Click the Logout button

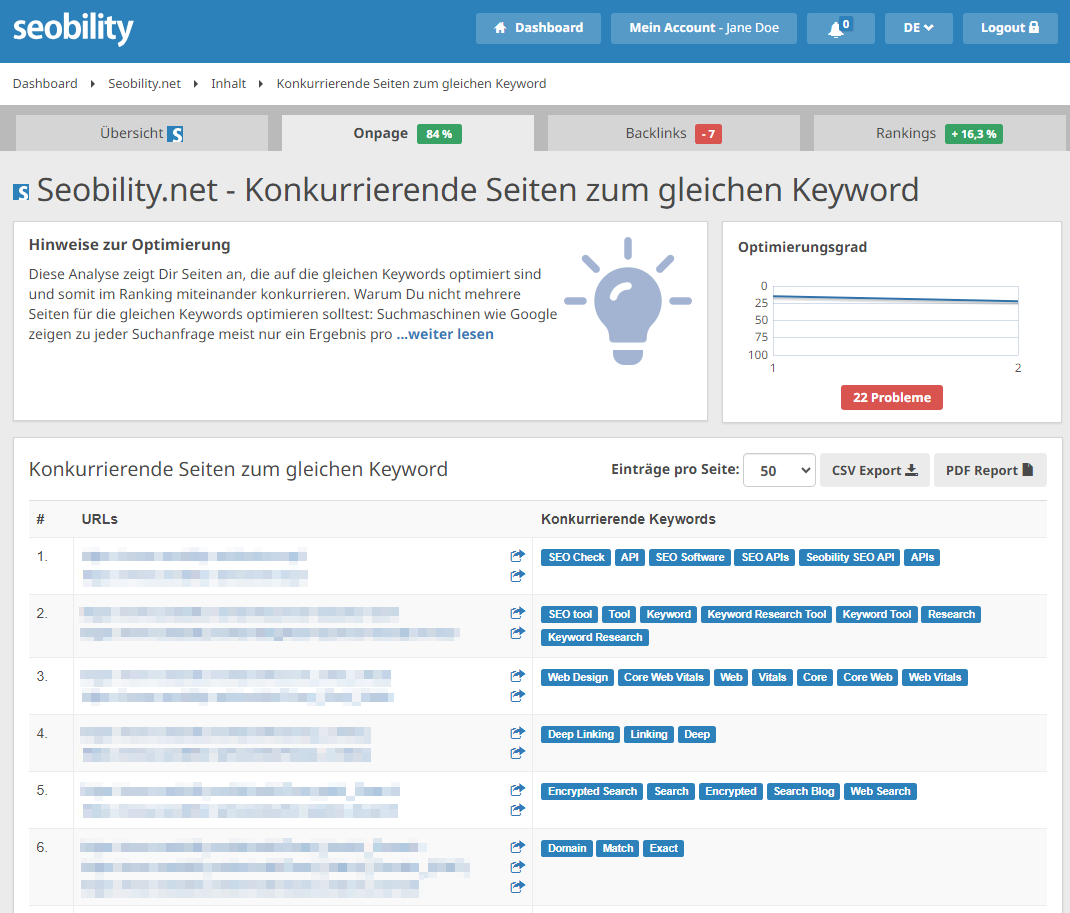1010,28
